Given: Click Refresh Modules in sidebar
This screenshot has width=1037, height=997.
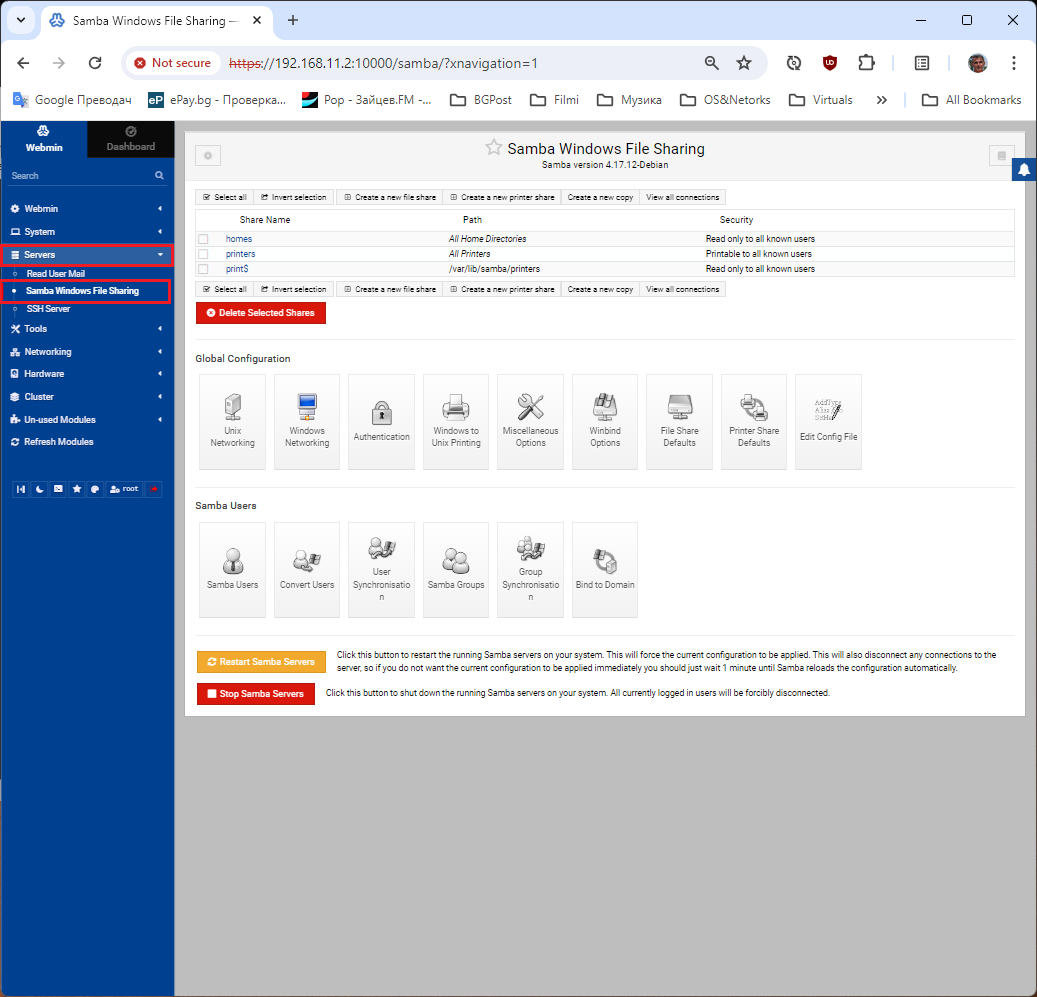Looking at the screenshot, I should (x=58, y=442).
